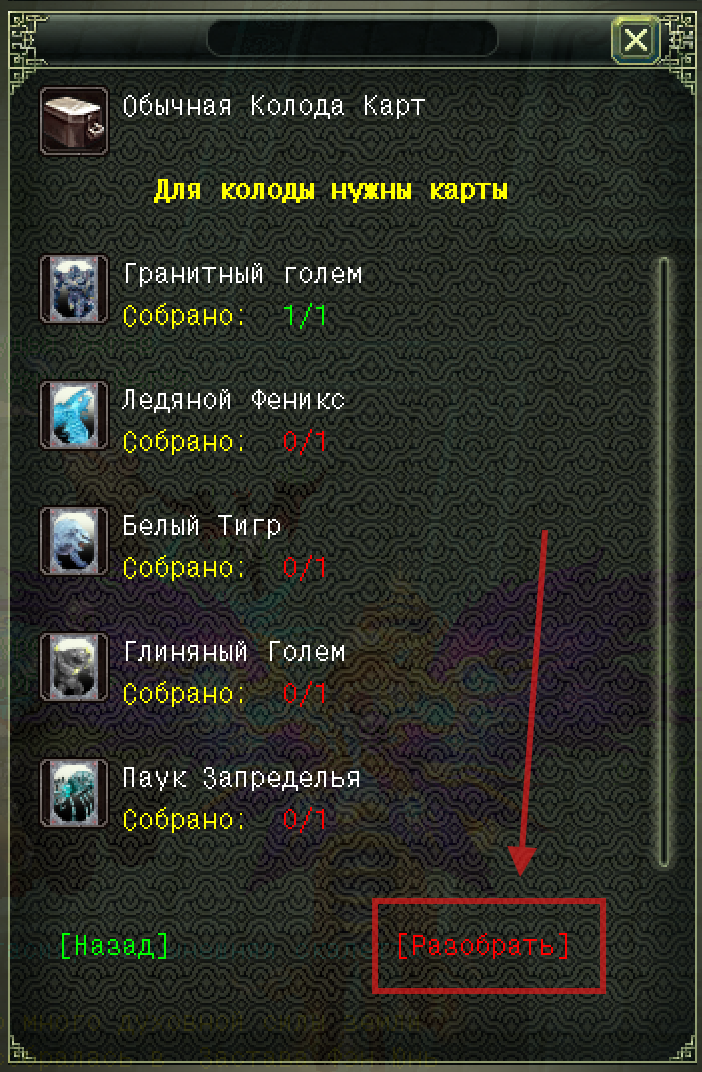Click the Гранитный голем card name

click(243, 274)
